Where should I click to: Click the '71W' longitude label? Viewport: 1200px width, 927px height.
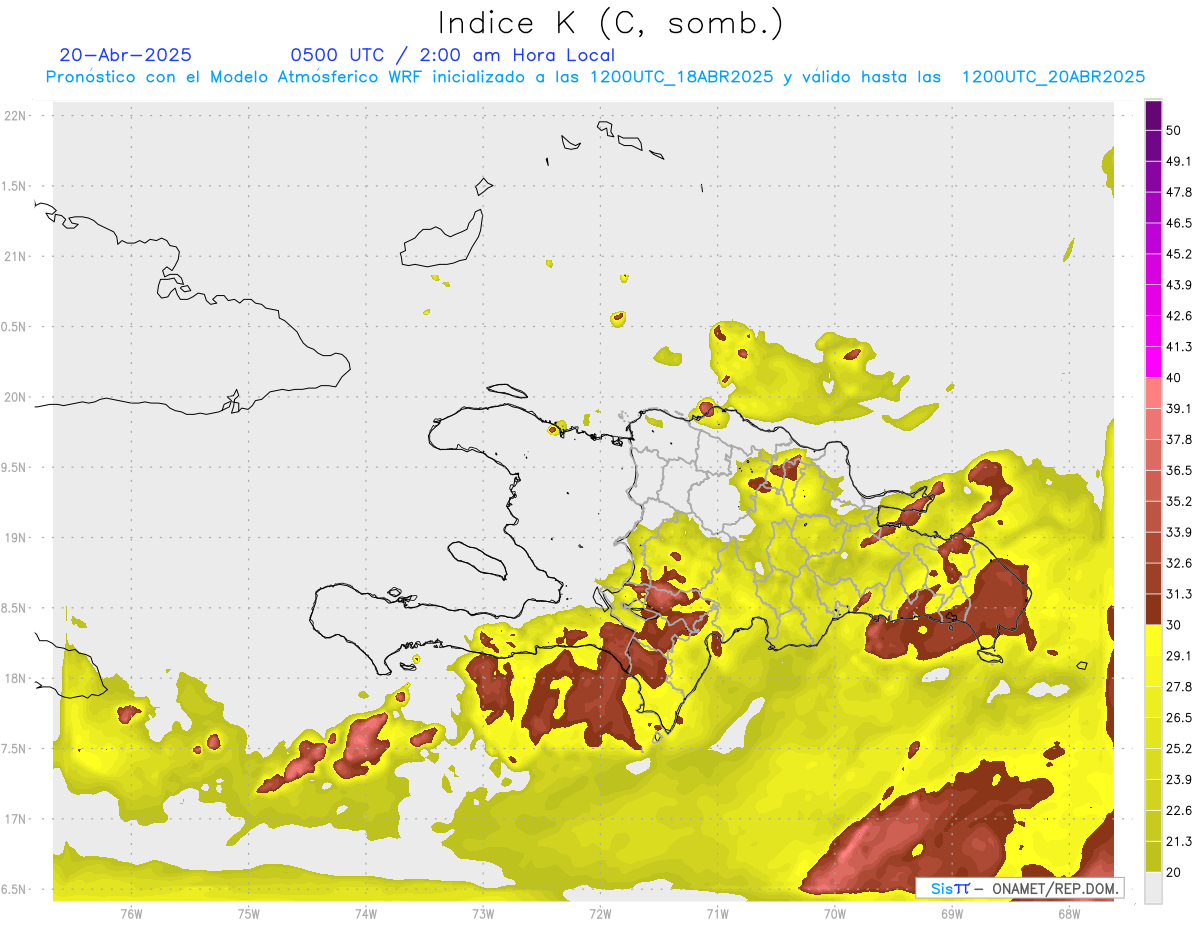(717, 913)
